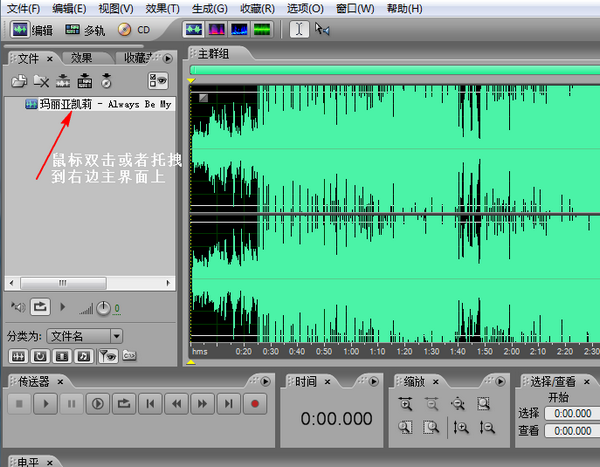Image resolution: width=600 pixels, height=467 pixels.
Task: Click the transport Stop button
Action: 19,404
